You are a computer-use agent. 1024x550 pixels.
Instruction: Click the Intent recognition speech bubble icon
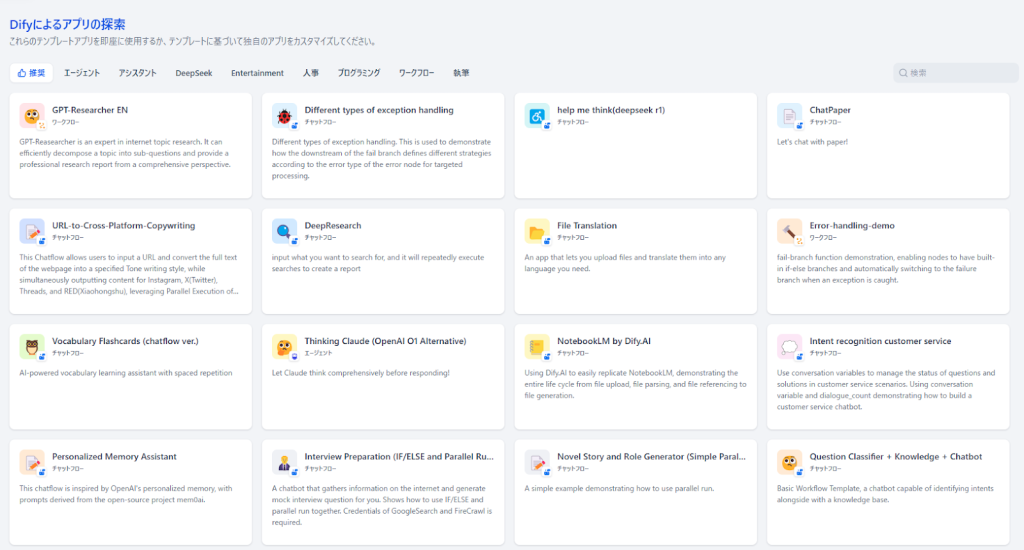click(x=790, y=347)
